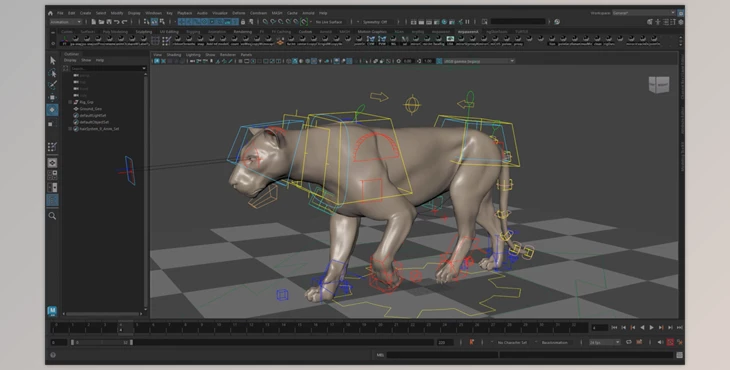Choose the Scale tool in toolbox
This screenshot has width=730, height=370.
click(52, 123)
